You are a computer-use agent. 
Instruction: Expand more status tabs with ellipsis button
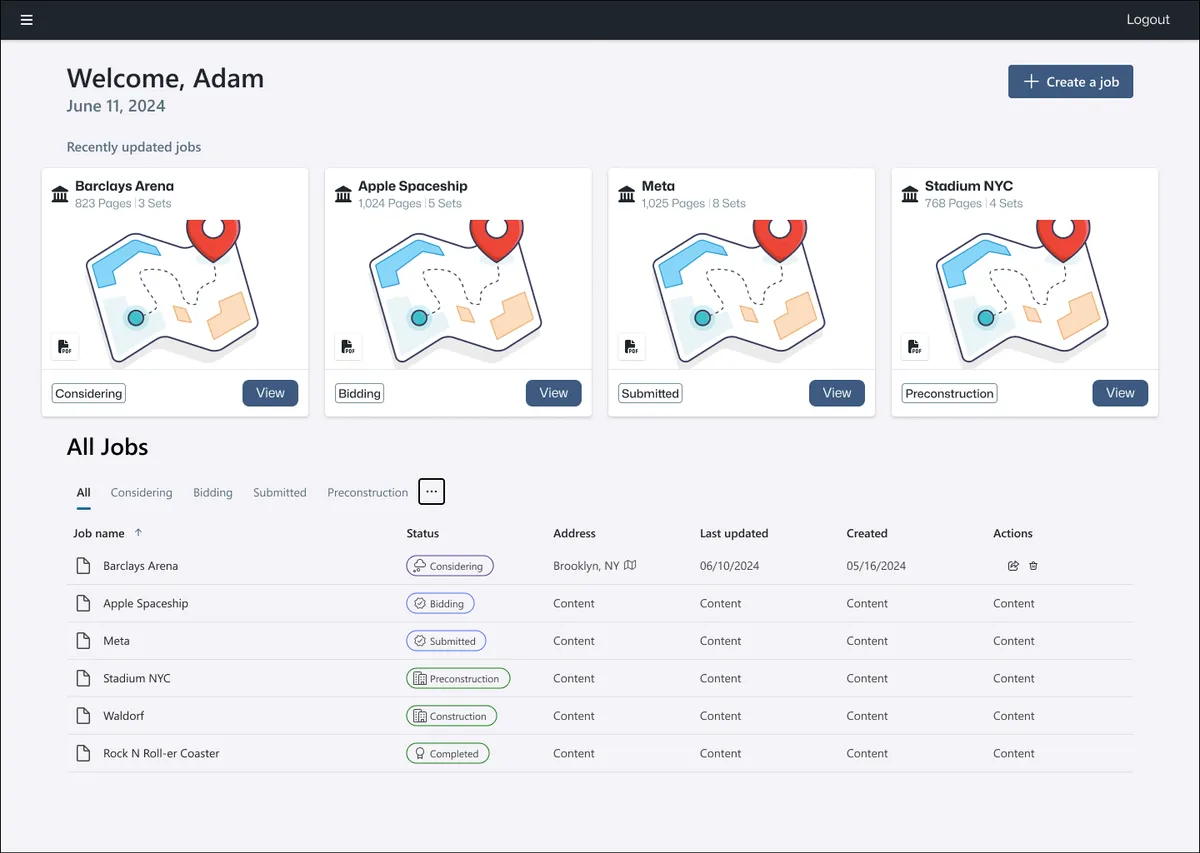(x=431, y=492)
